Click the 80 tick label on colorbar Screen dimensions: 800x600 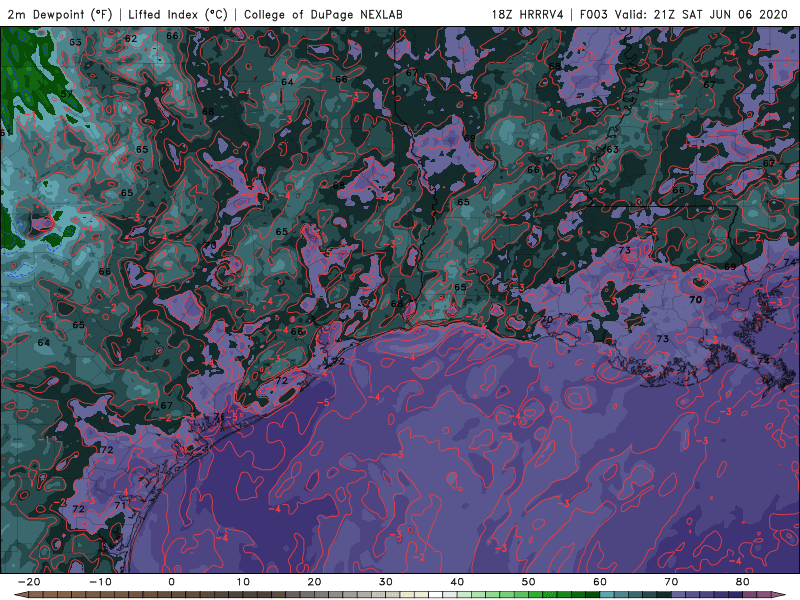743,582
